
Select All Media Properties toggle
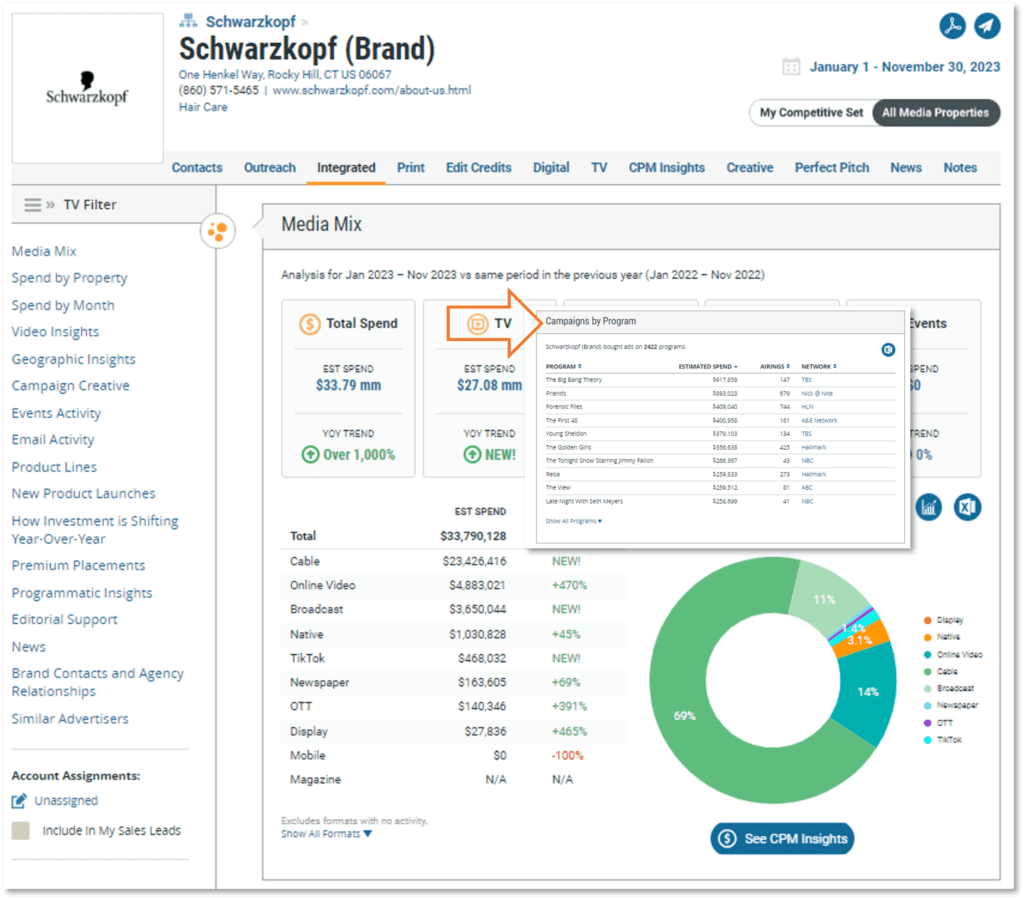pyautogui.click(x=936, y=113)
